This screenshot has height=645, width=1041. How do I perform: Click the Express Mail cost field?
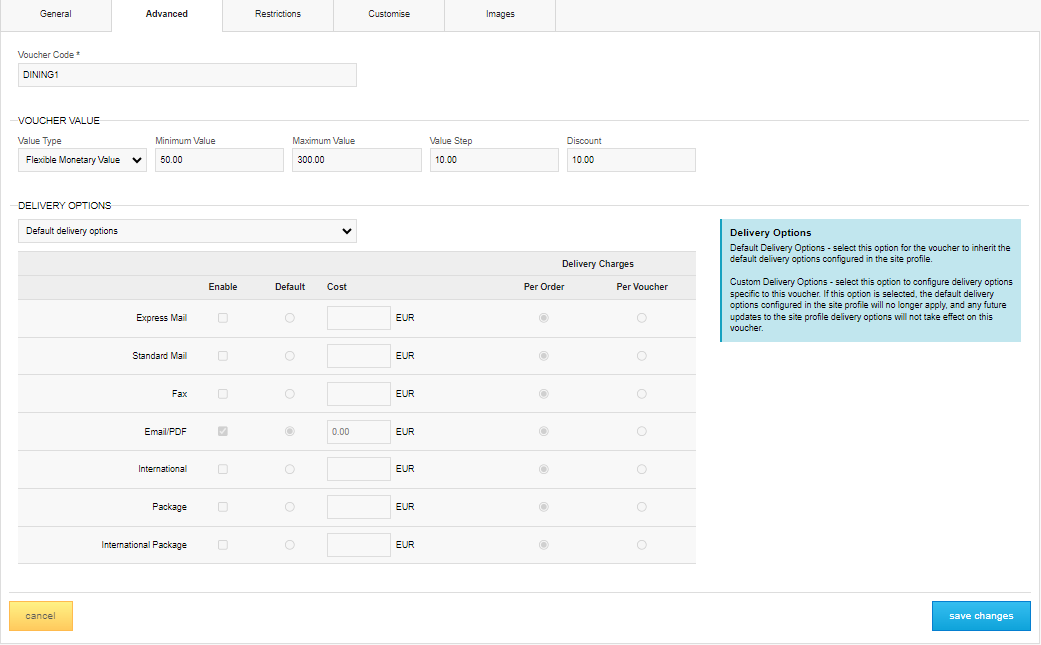coord(359,318)
